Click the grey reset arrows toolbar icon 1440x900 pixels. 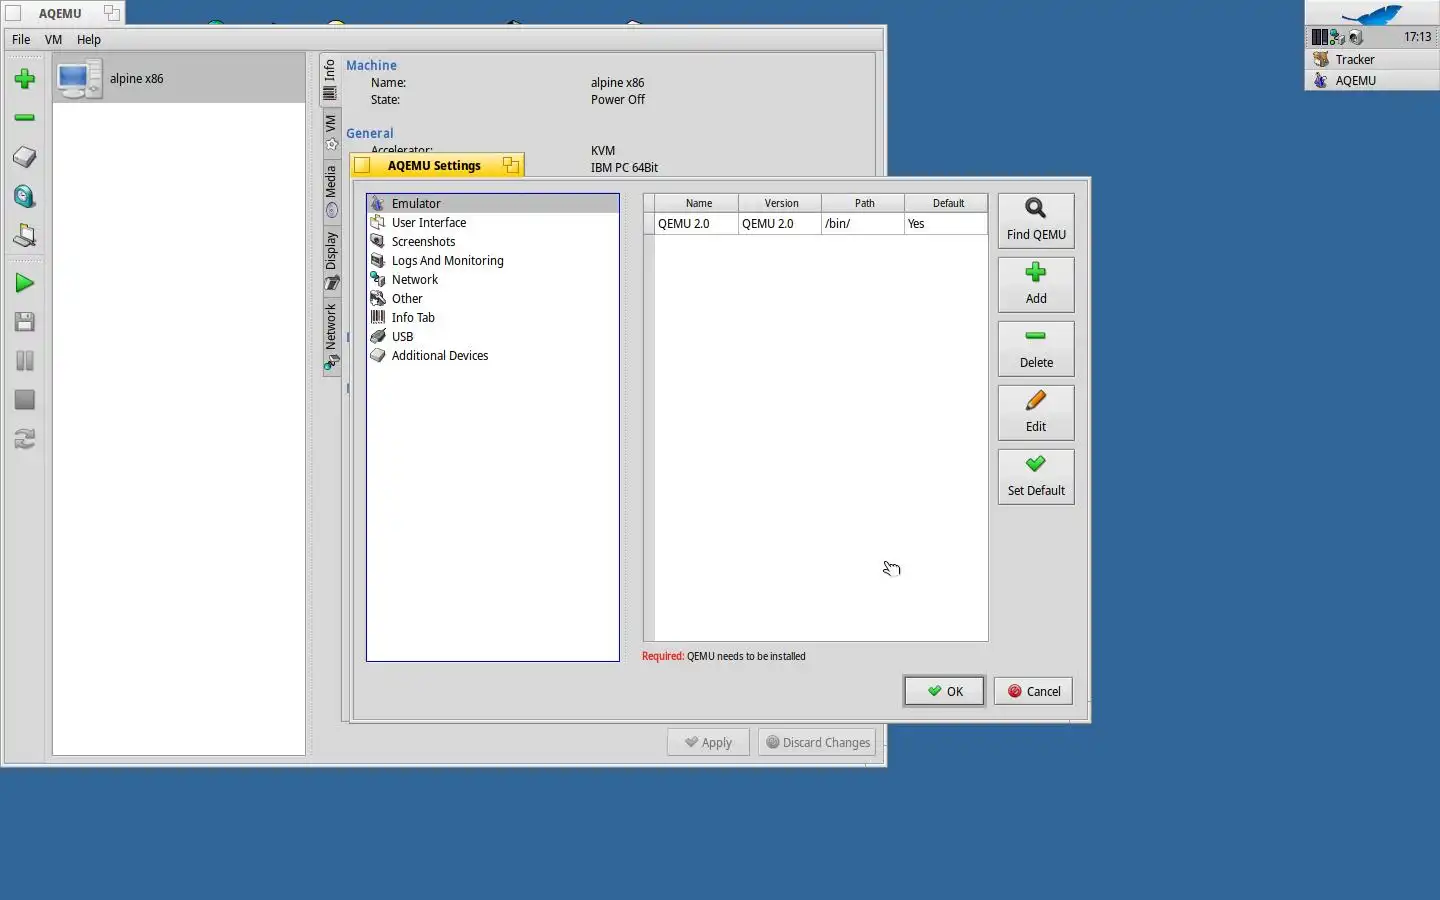pos(25,439)
